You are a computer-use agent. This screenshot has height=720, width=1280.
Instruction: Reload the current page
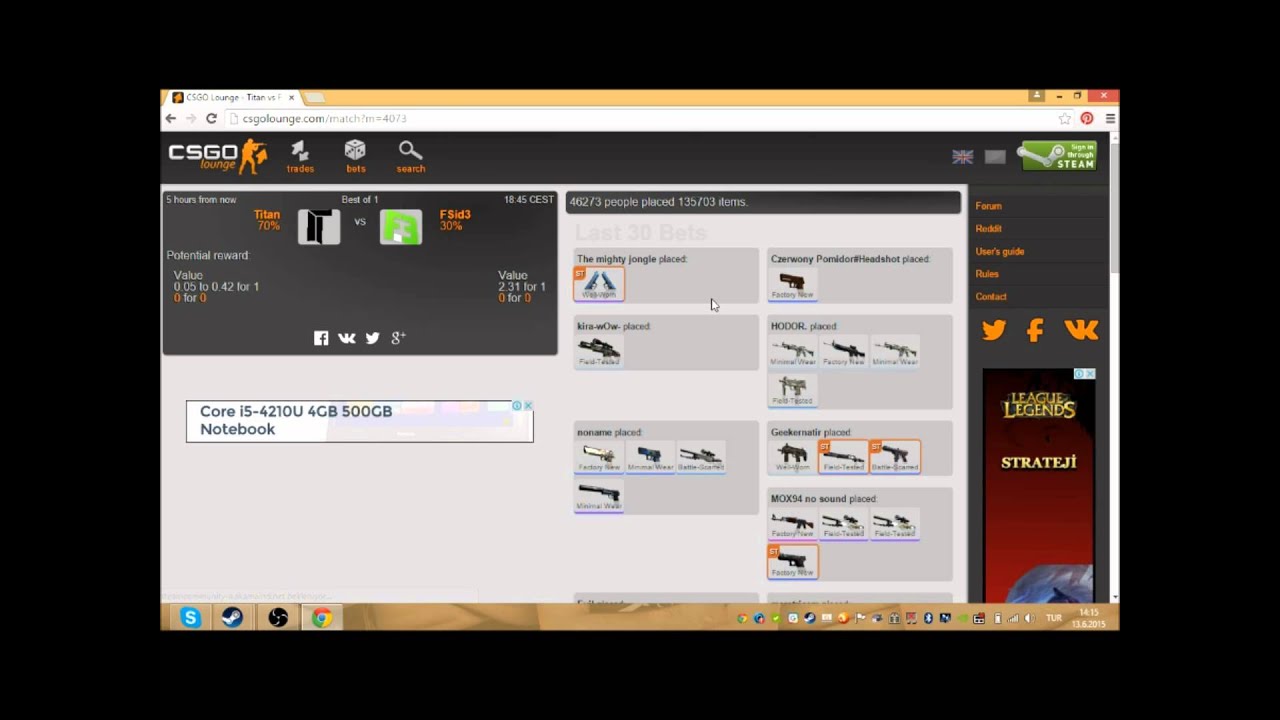[211, 118]
